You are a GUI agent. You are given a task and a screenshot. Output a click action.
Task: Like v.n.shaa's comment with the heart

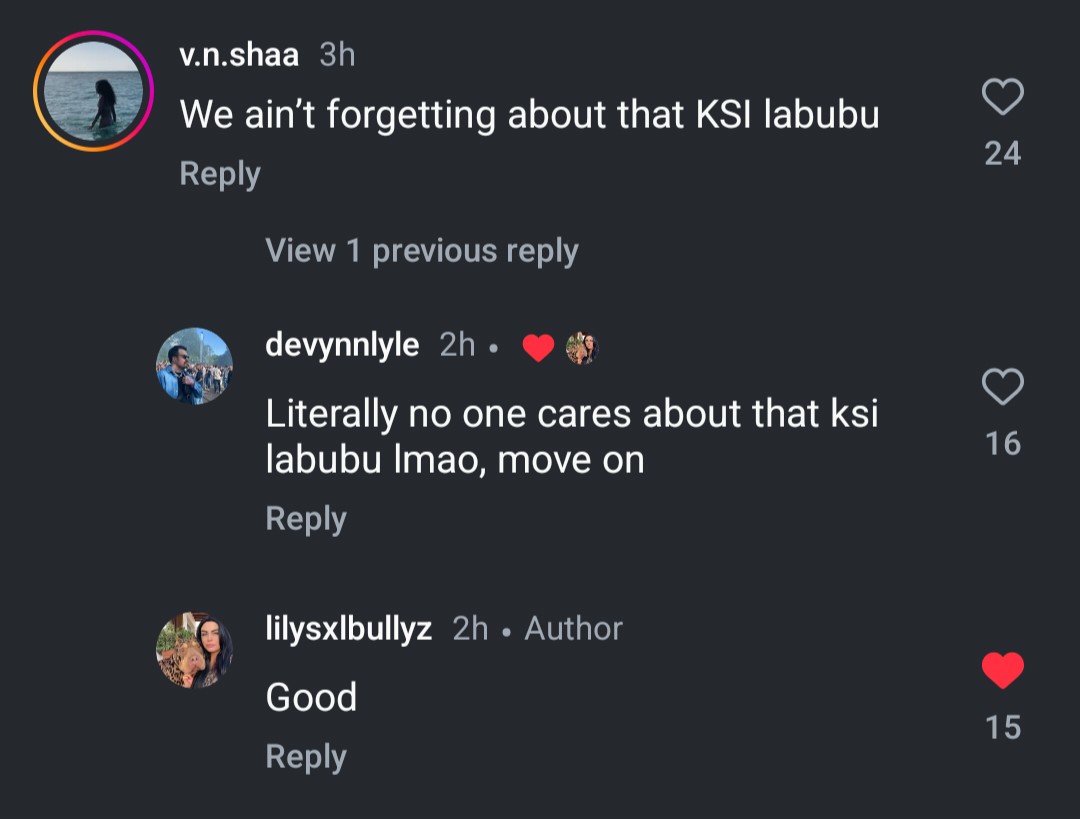point(1002,98)
